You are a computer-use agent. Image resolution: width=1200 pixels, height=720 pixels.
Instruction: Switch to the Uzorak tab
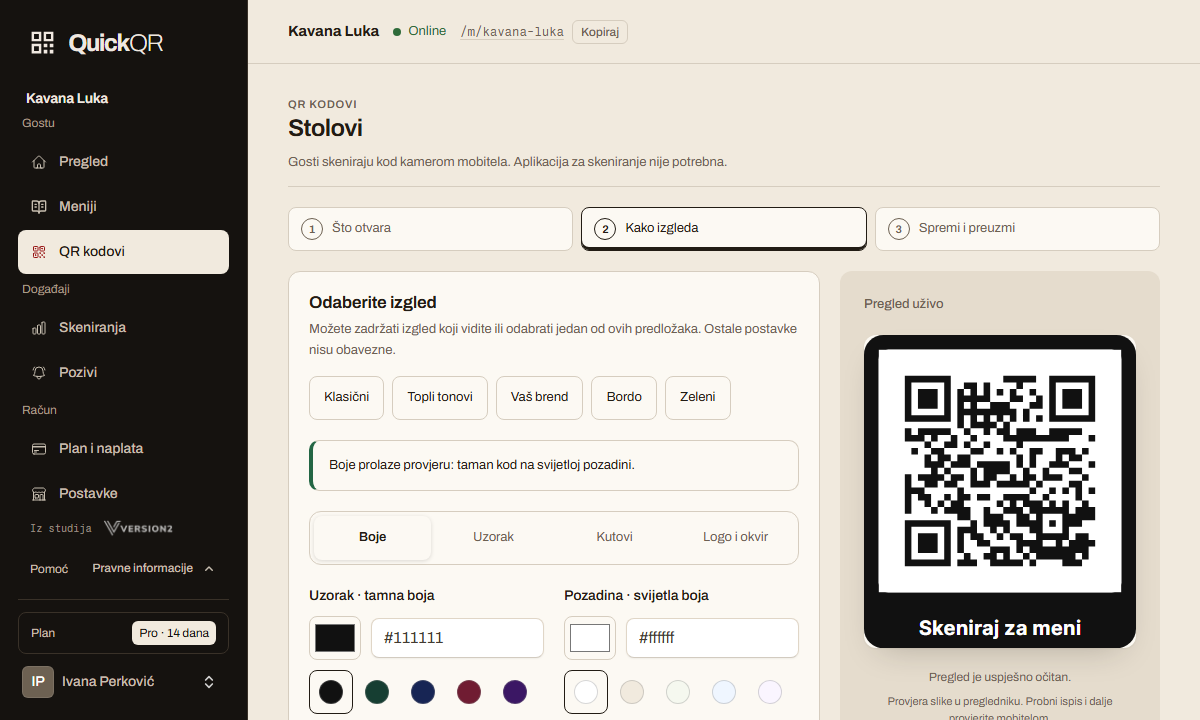pos(493,537)
